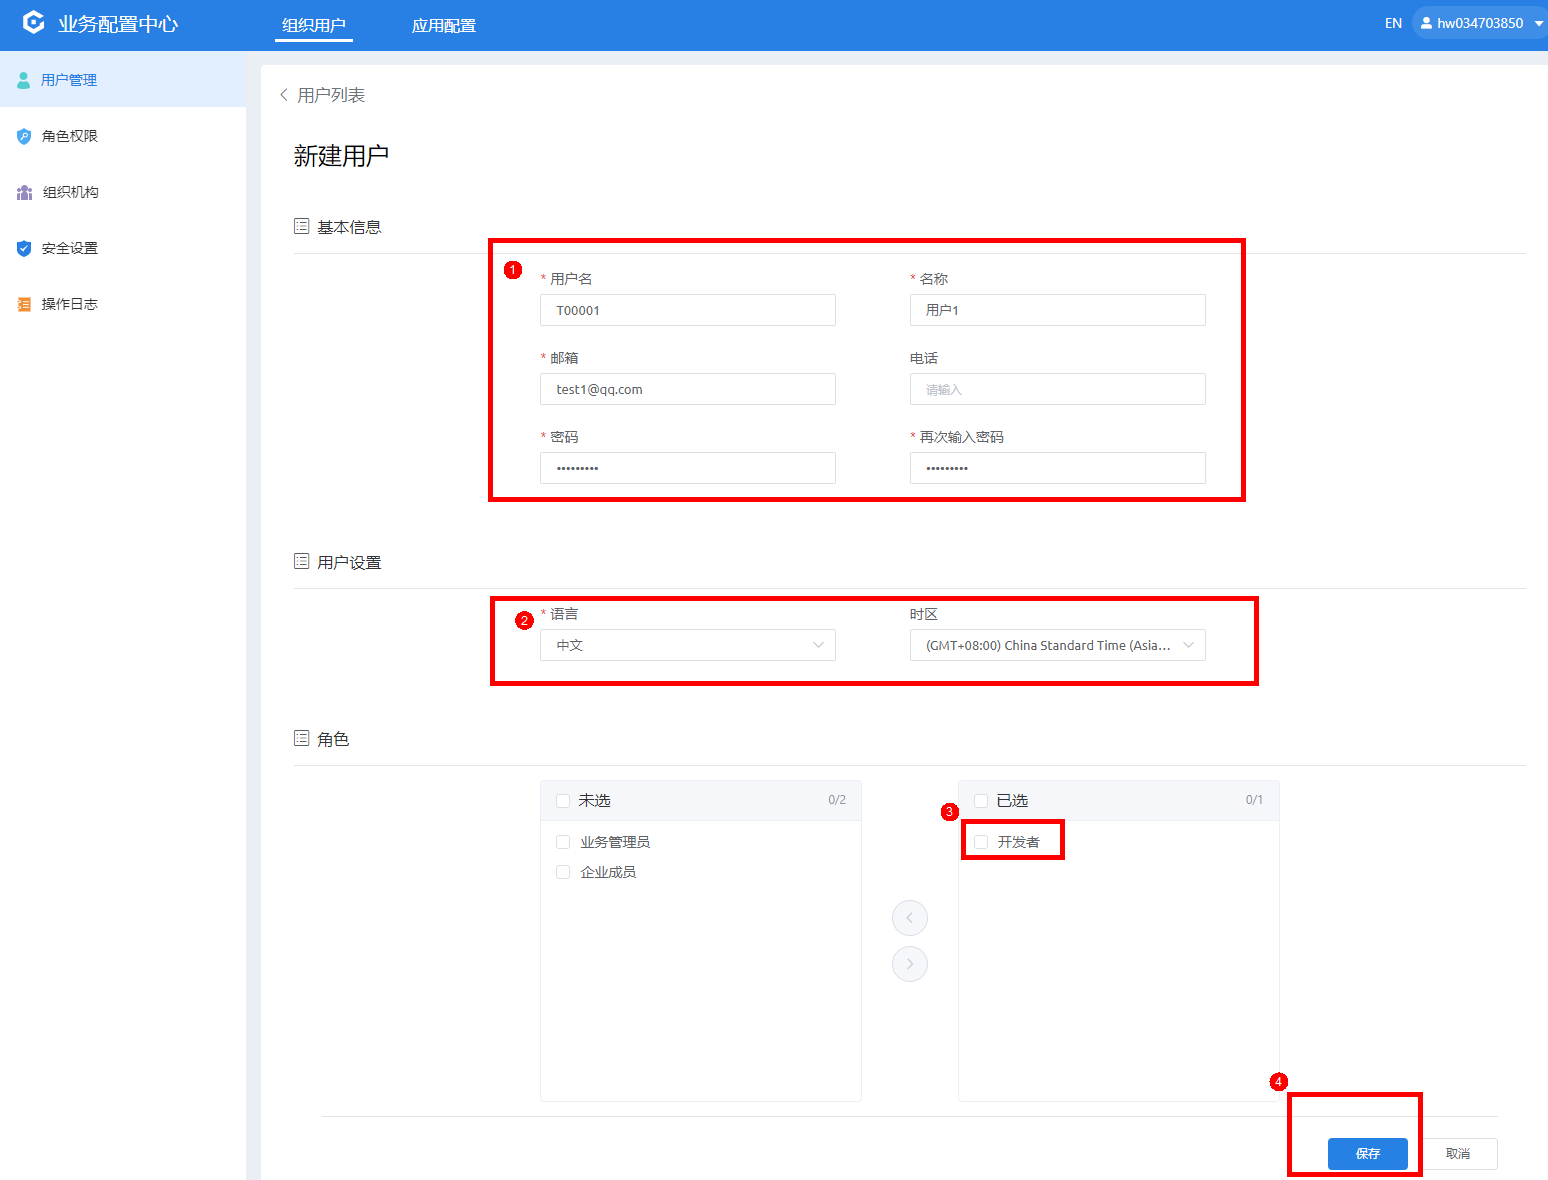Viewport: 1548px width, 1180px height.
Task: Move the selected role right with the arrow button
Action: pyautogui.click(x=910, y=964)
